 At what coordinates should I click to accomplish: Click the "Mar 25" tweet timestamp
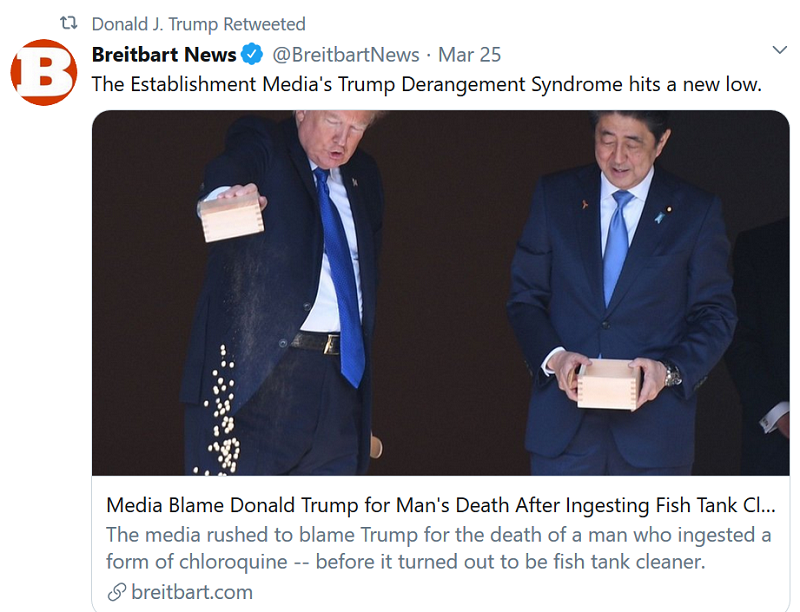coord(470,55)
